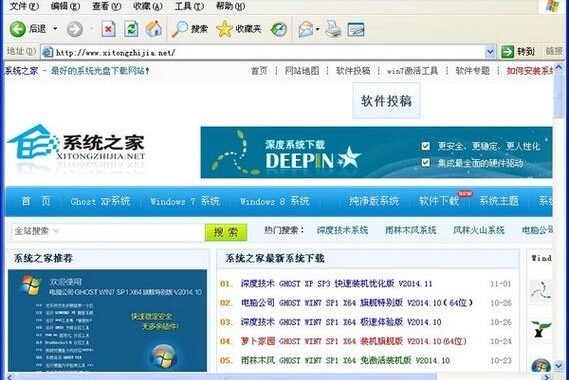Open the 查看 menu
This screenshot has width=569, height=380.
point(106,6)
